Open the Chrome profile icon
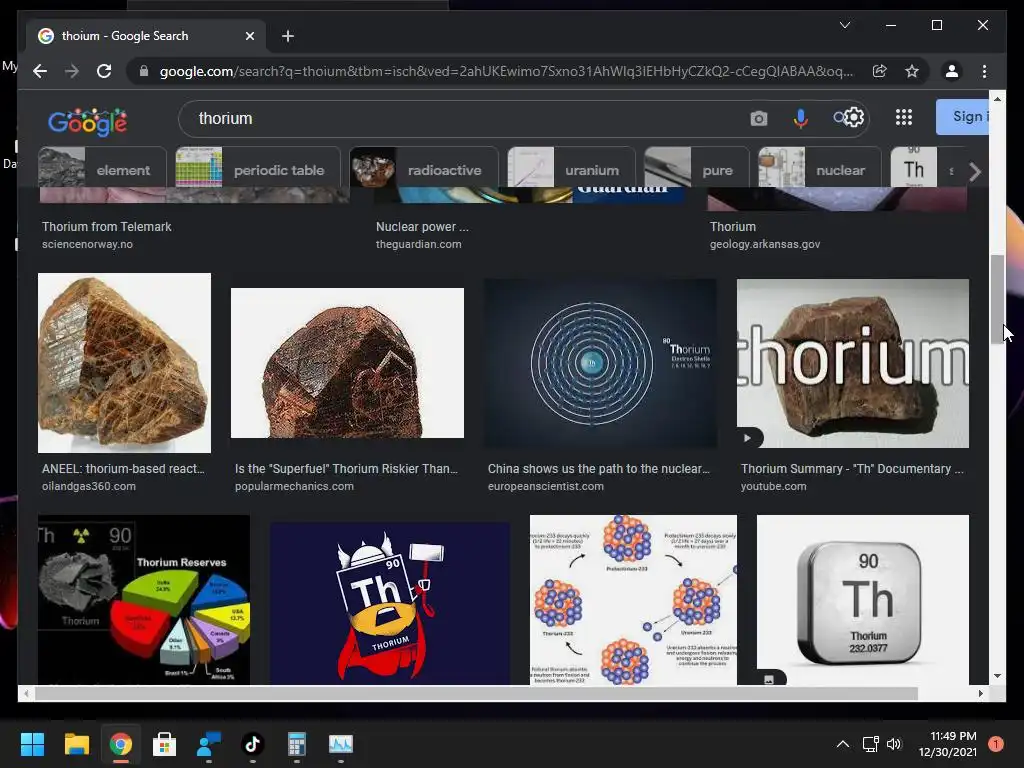 pos(952,71)
